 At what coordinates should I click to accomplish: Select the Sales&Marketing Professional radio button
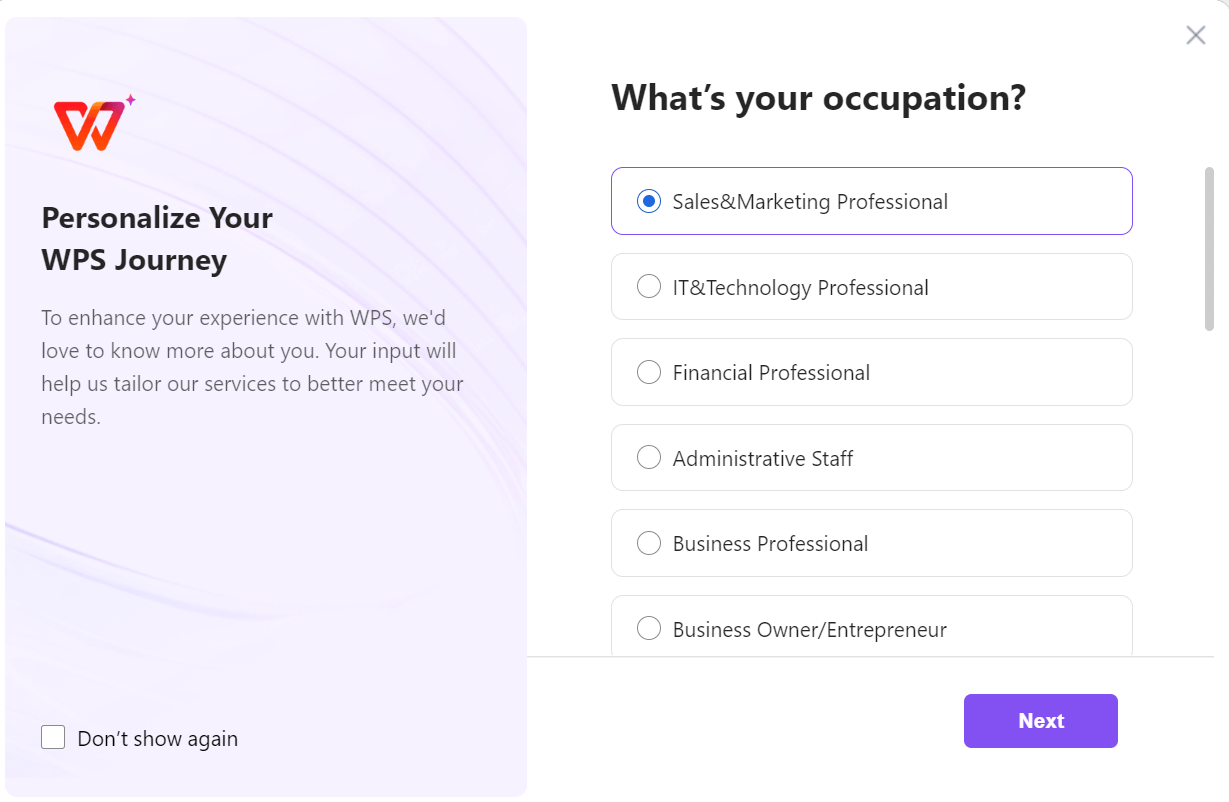[x=649, y=201]
